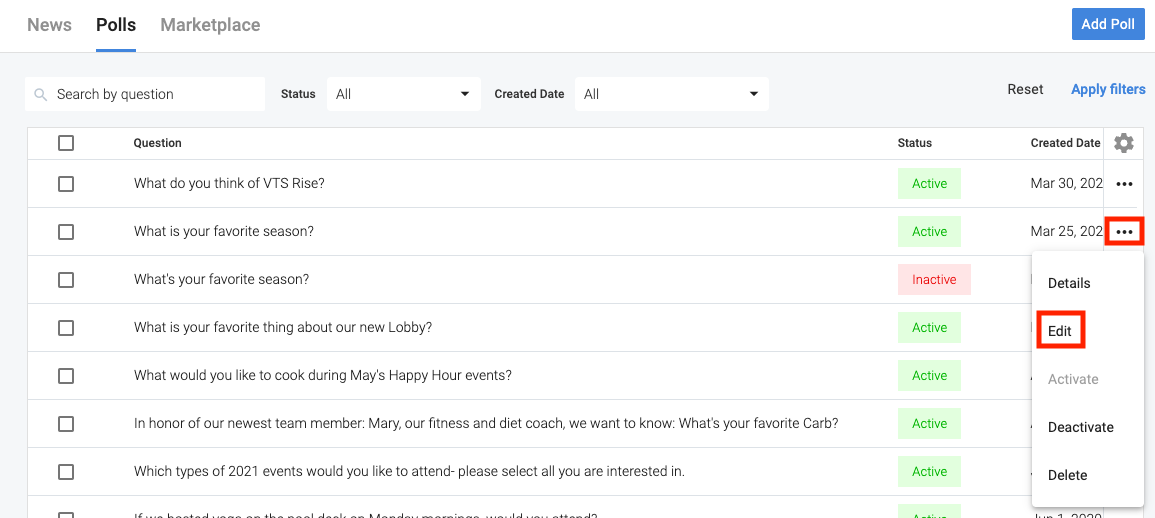Switch to the News tab
The height and width of the screenshot is (518, 1155).
pos(49,25)
